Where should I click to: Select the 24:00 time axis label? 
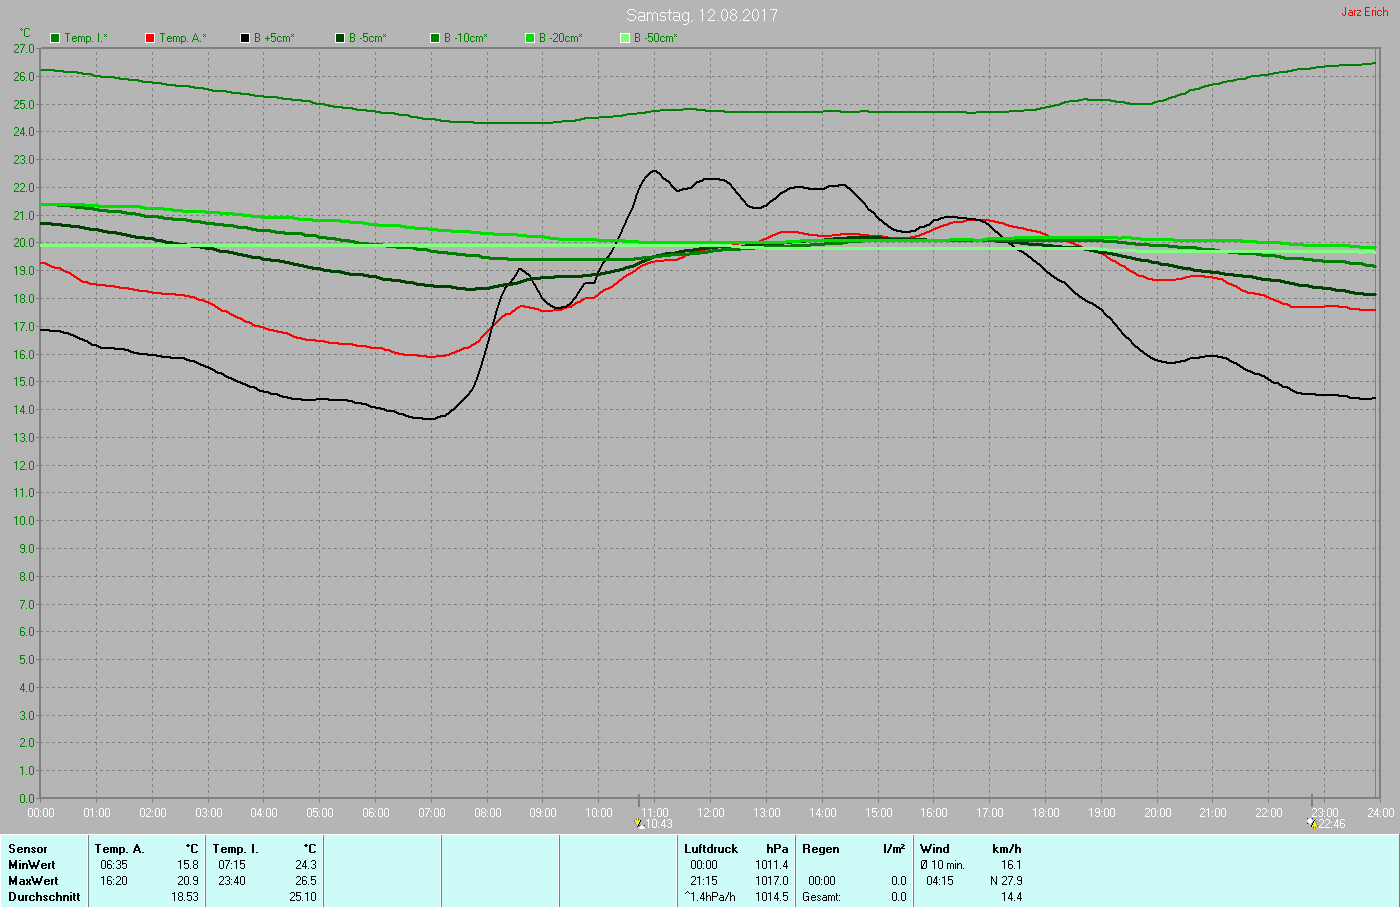click(1381, 813)
